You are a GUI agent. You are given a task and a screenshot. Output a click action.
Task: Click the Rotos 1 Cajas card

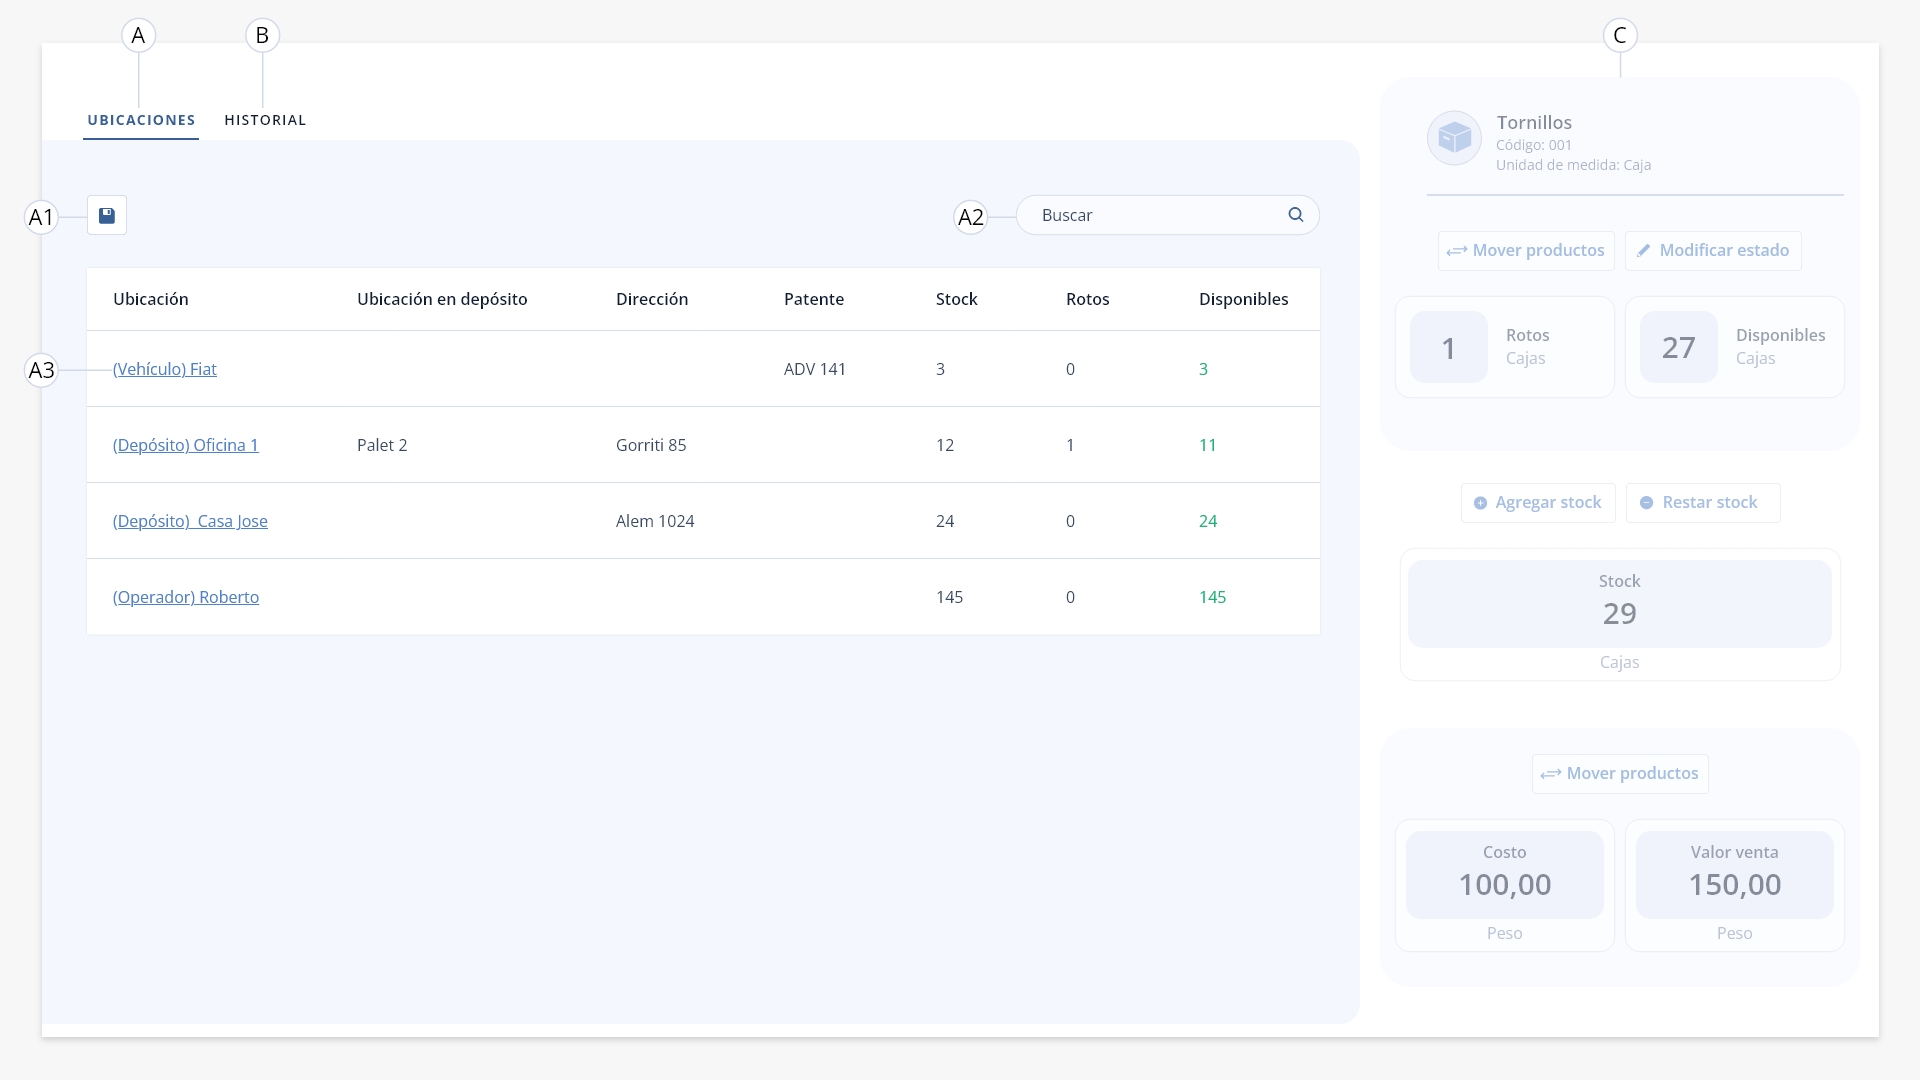tap(1504, 347)
